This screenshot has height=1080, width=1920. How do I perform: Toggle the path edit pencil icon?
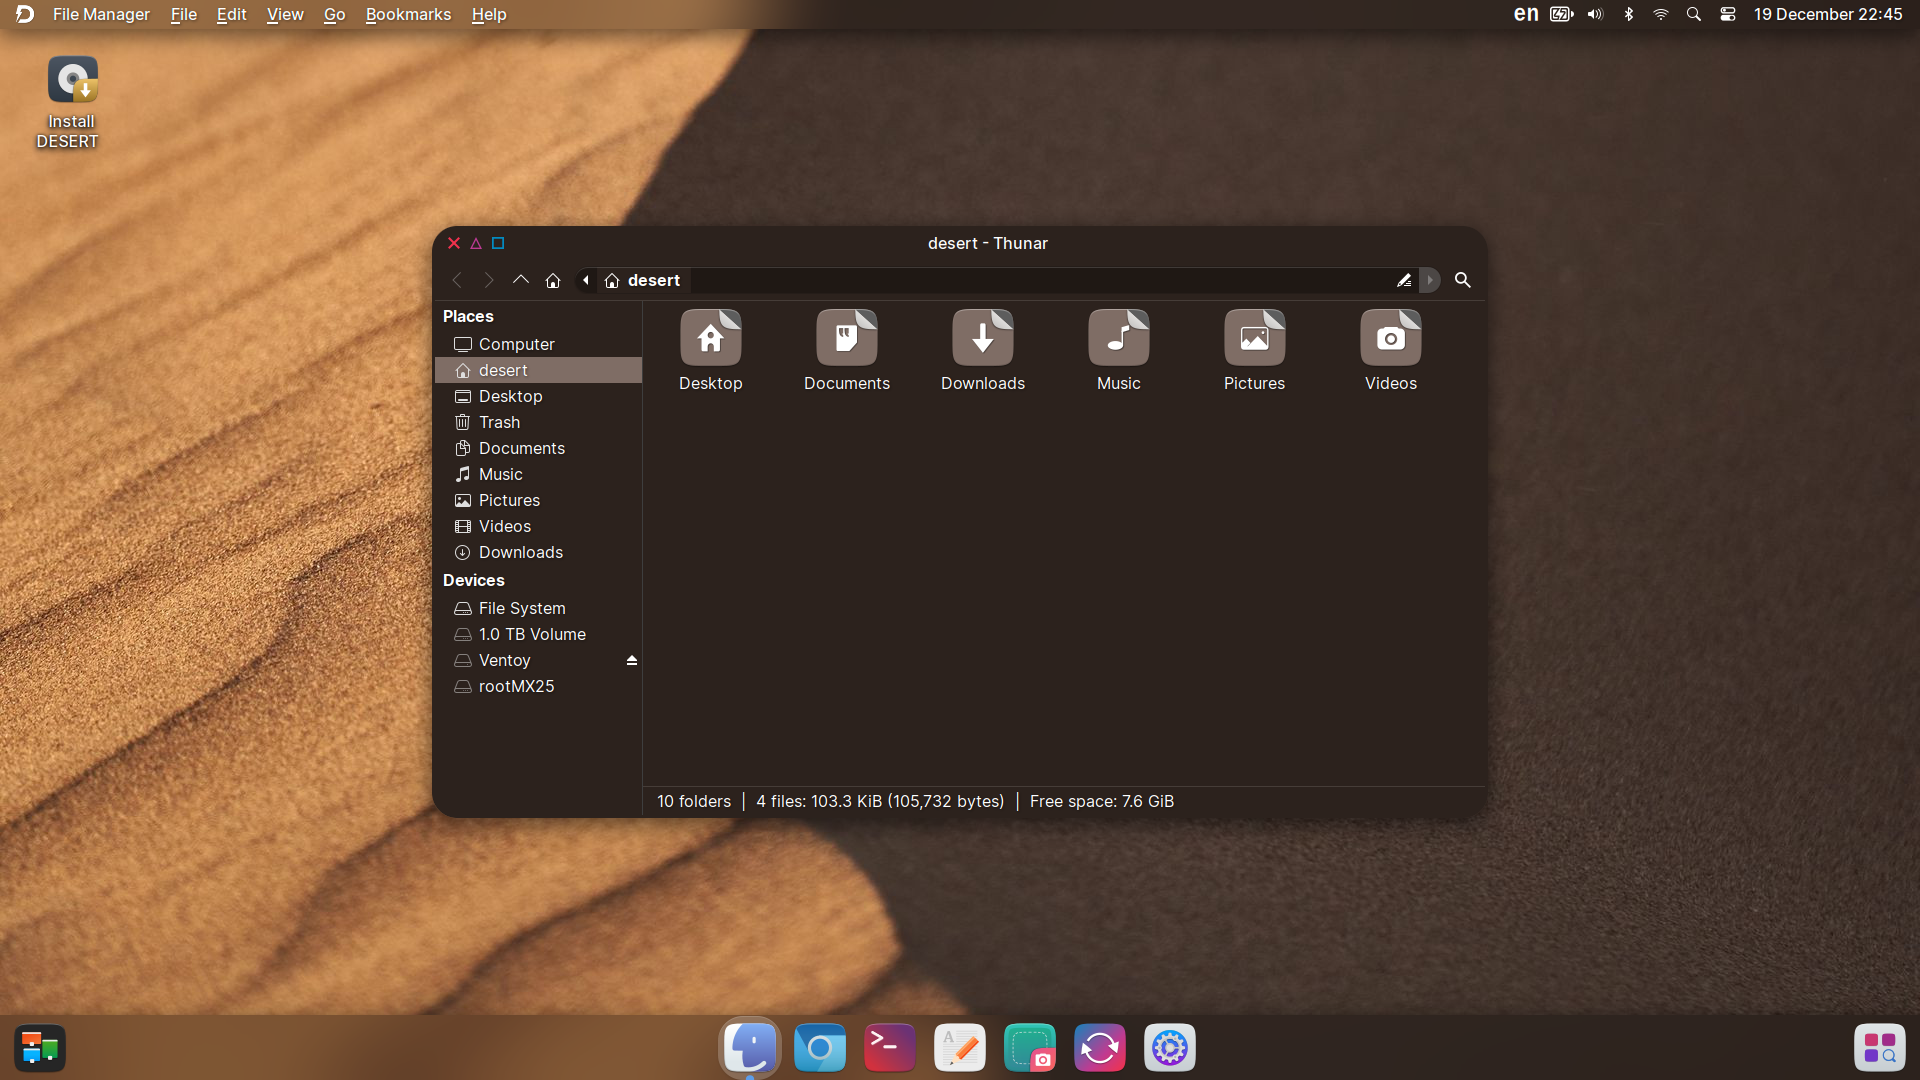pyautogui.click(x=1404, y=280)
